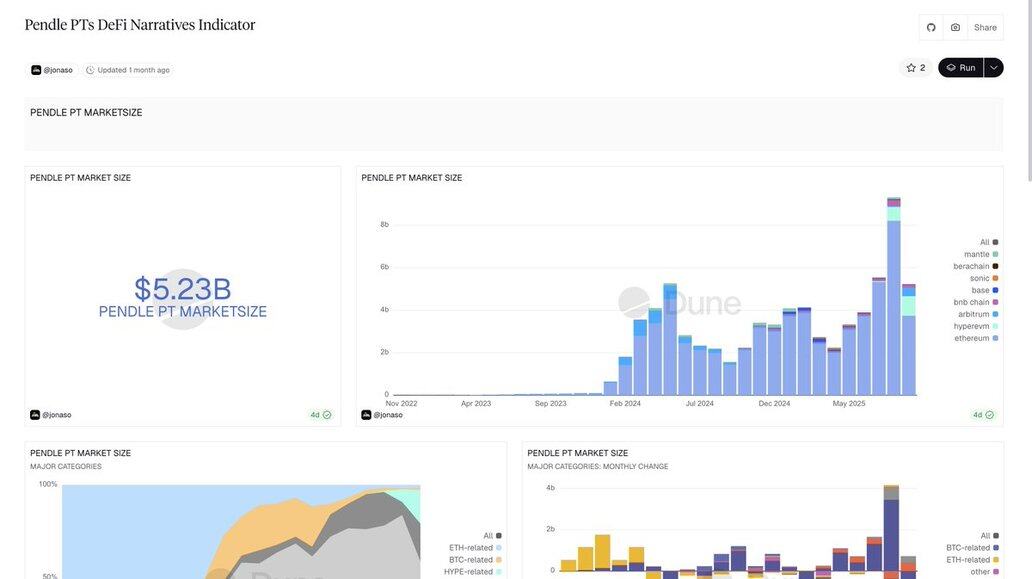Open the GitHub icon link
This screenshot has height=579, width=1032.
[x=931, y=27]
